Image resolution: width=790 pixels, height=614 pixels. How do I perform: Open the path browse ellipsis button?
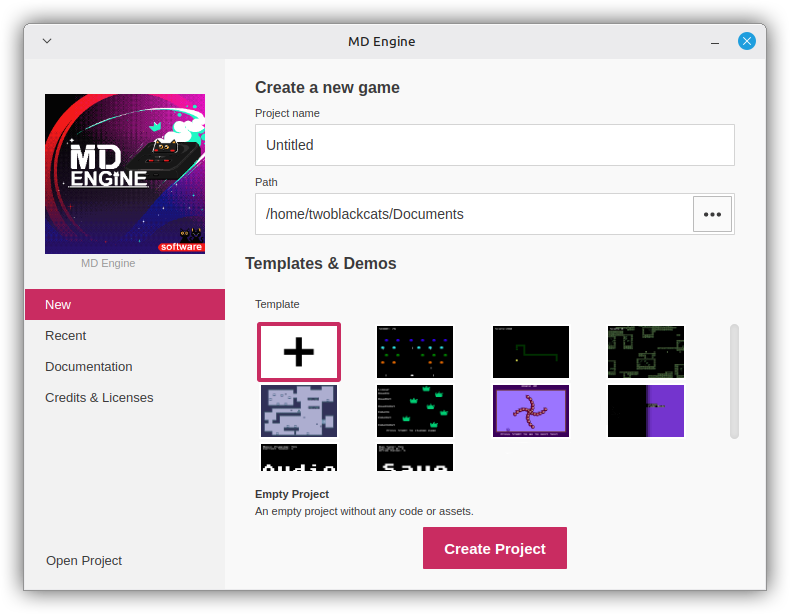[x=712, y=214]
